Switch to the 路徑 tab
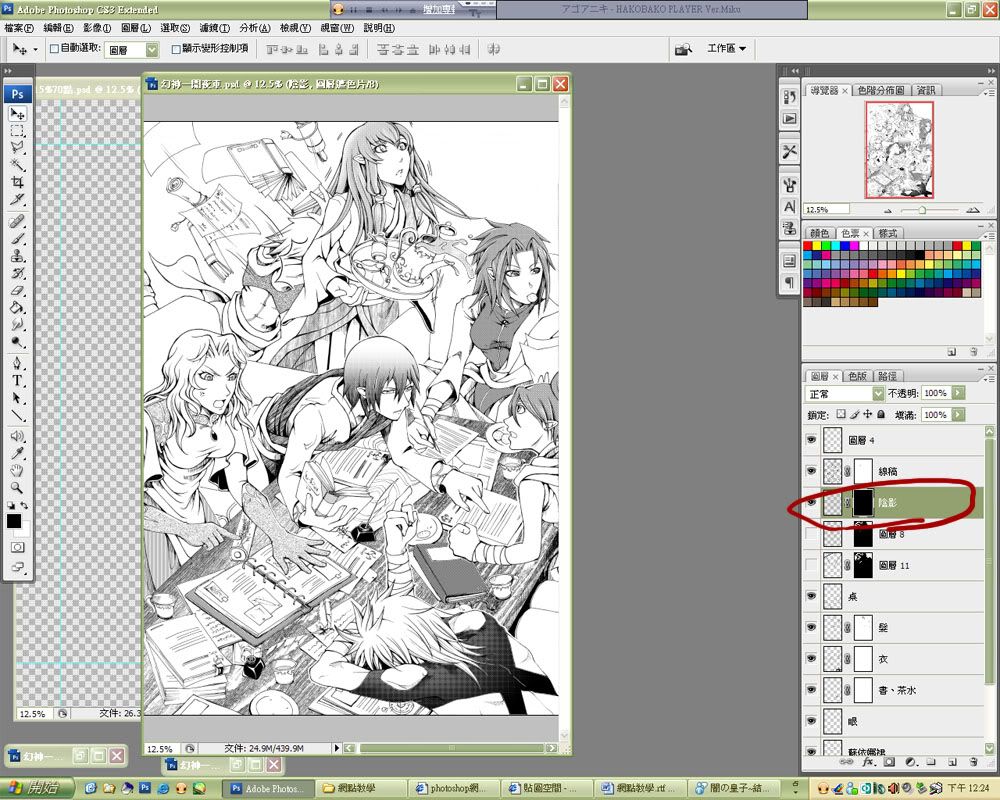The width and height of the screenshot is (1000, 800). pos(887,376)
